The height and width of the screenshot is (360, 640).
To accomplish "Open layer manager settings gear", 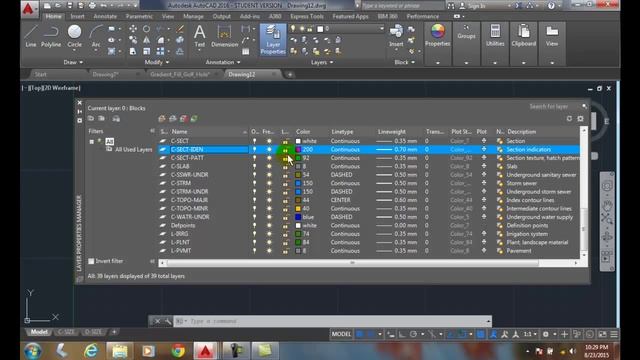I will (x=580, y=118).
